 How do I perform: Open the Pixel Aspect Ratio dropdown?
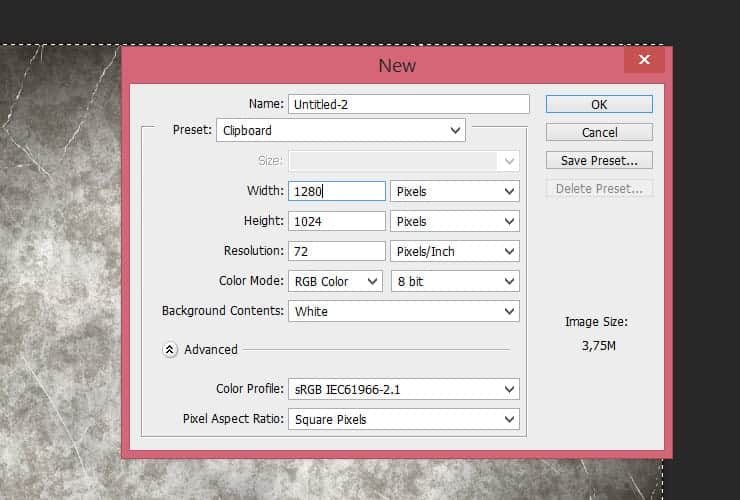[403, 419]
